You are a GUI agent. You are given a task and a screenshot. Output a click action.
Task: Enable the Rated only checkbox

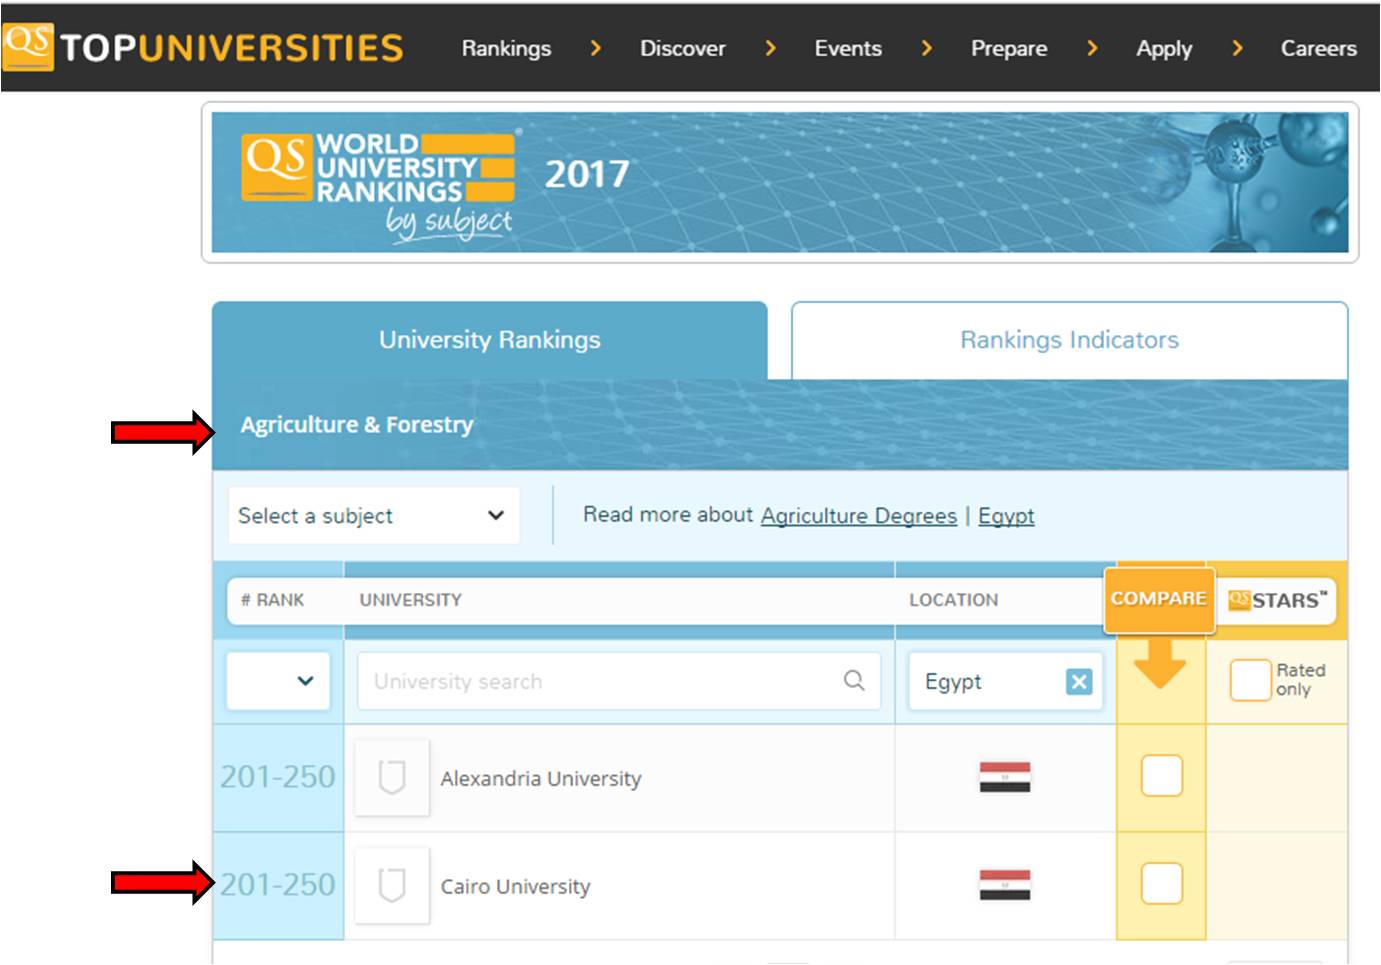1250,680
